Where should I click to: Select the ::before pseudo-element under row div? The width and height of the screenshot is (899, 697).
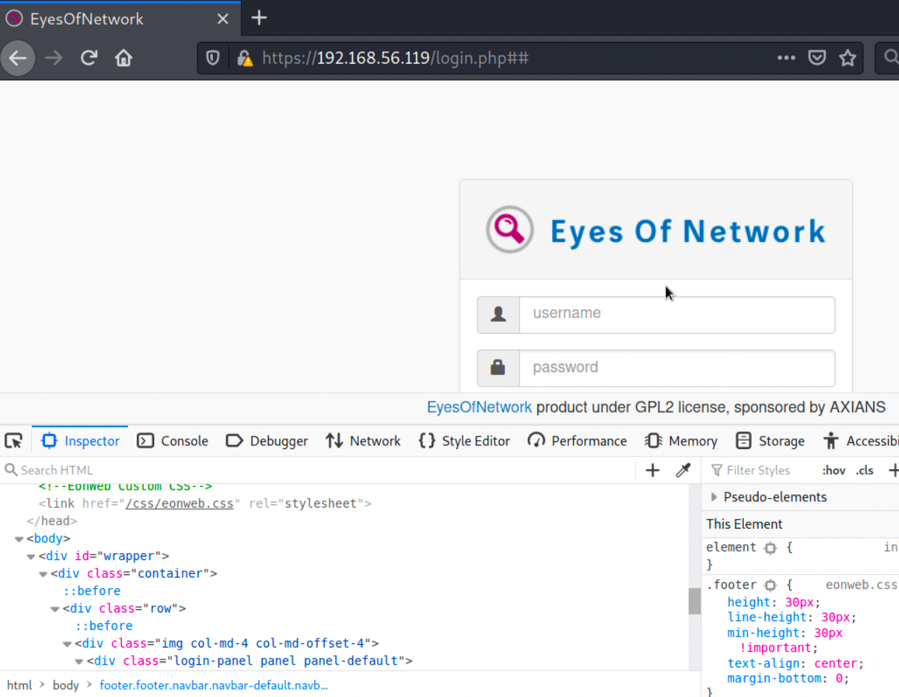(104, 626)
